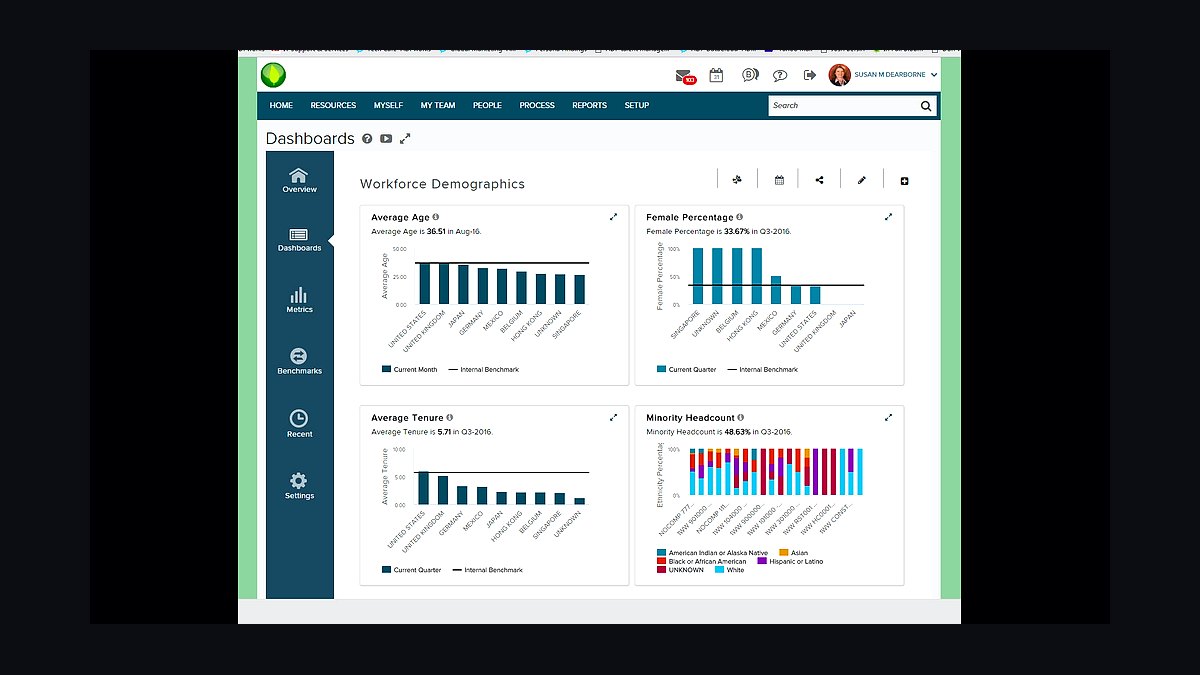Click the magnifier search icon
Screen dimensions: 1200x675
click(x=926, y=105)
